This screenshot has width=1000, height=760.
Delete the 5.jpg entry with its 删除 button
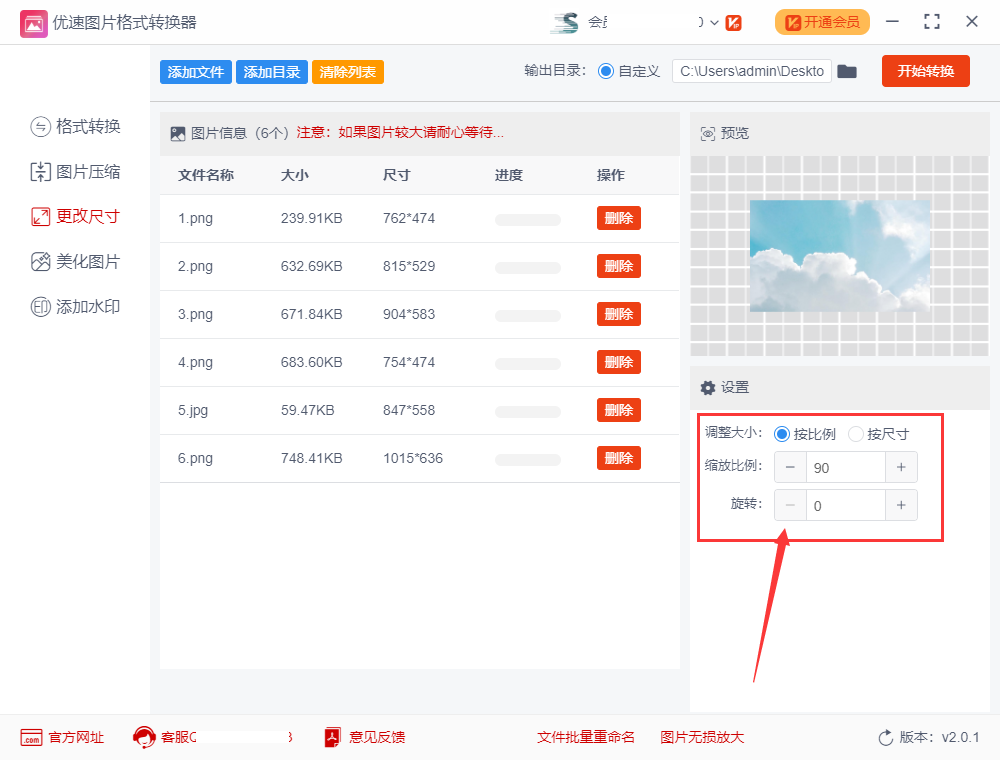tap(618, 410)
